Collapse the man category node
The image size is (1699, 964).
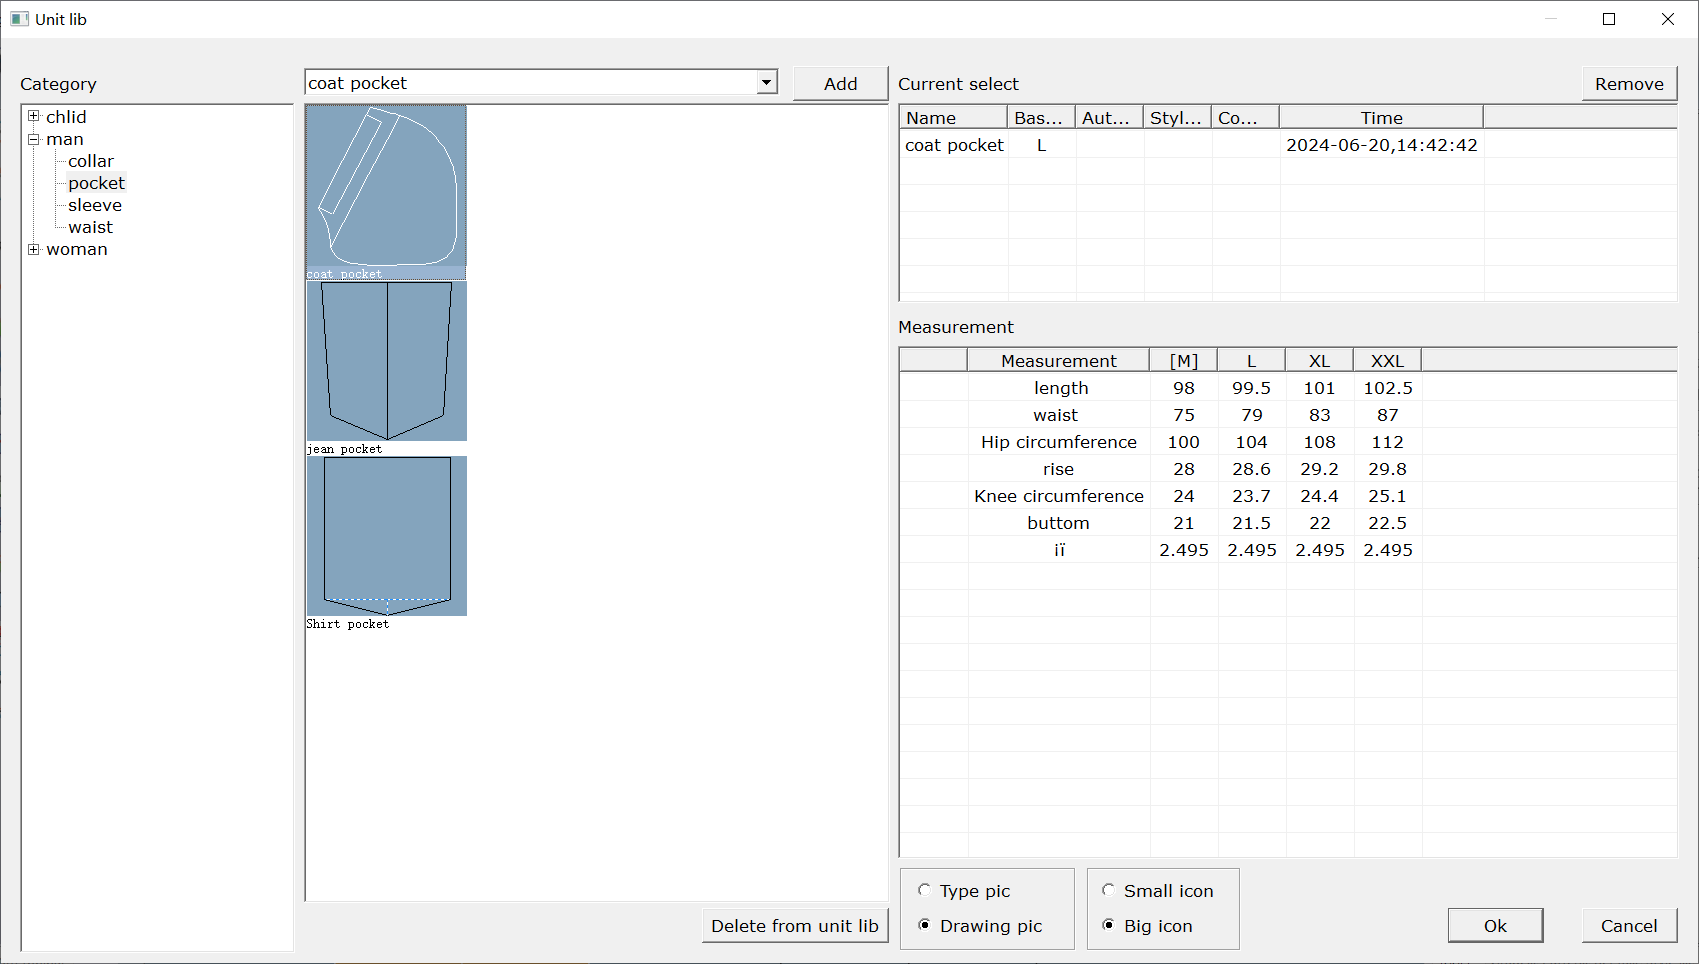[x=34, y=139]
